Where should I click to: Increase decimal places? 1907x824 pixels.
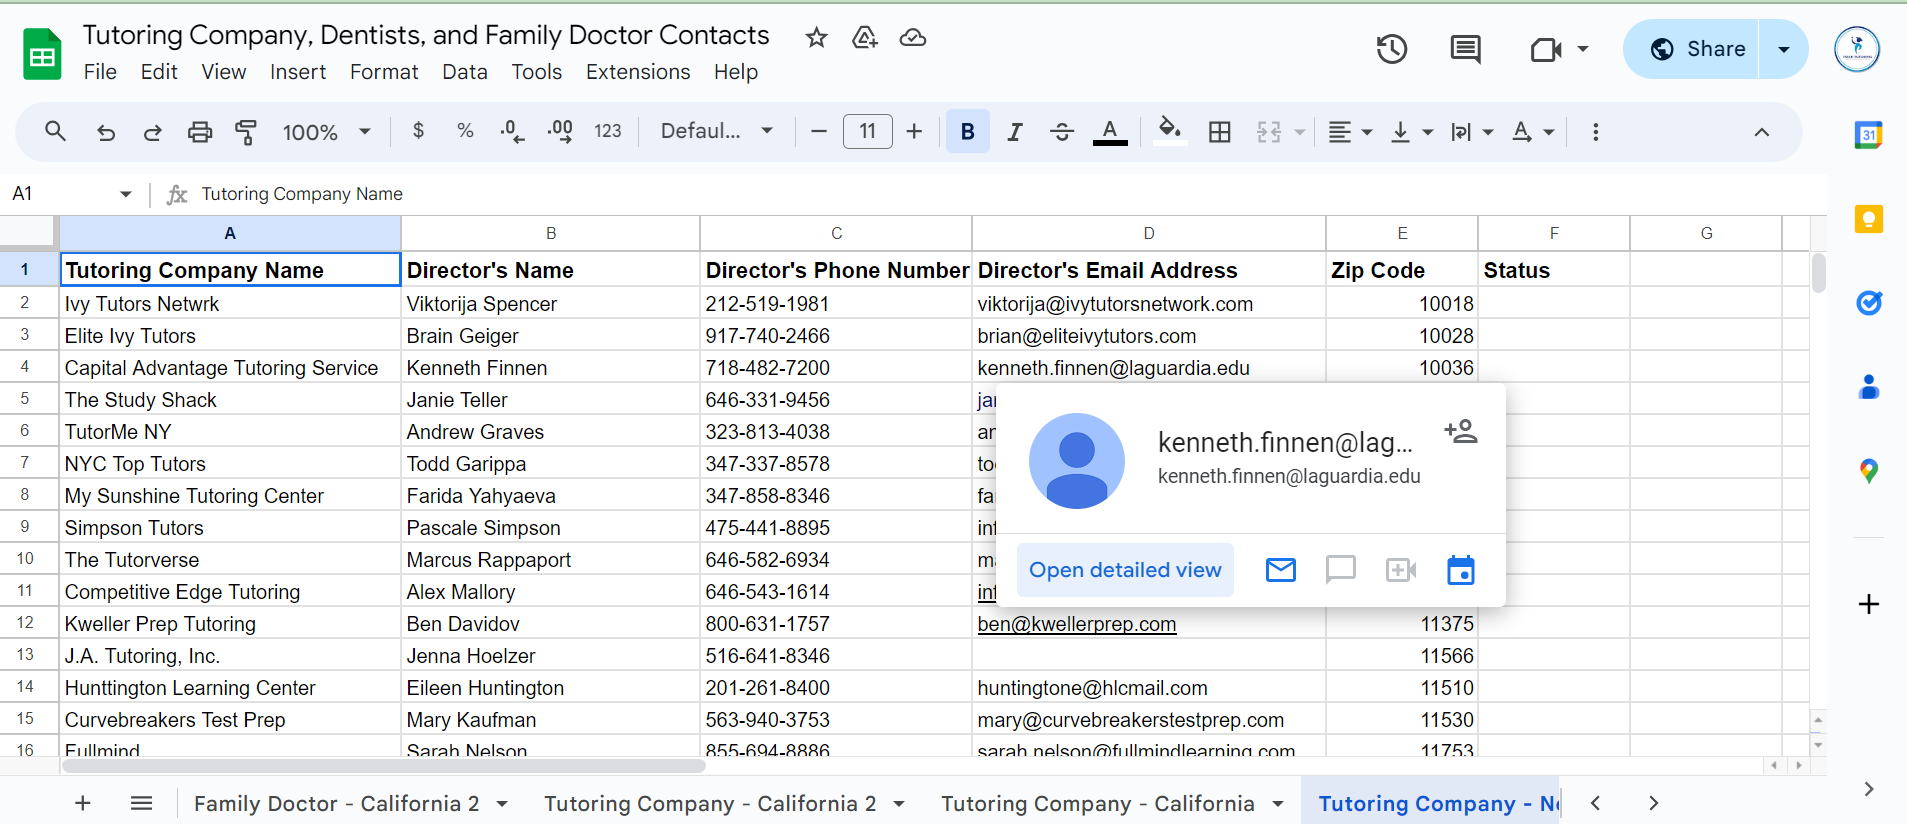(x=560, y=131)
